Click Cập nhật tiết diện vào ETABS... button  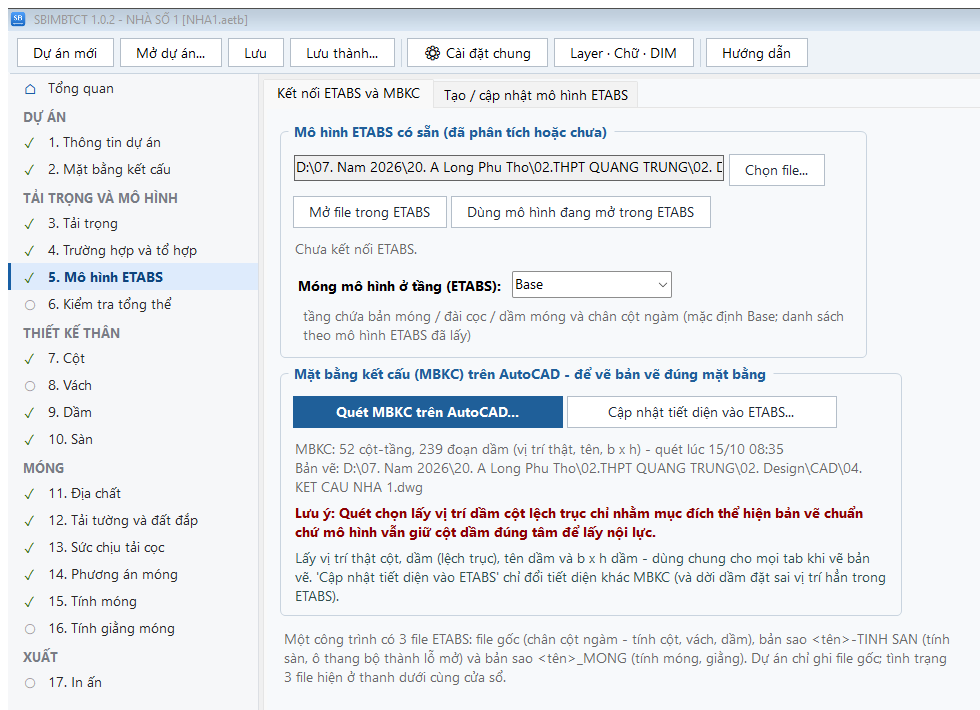coord(701,412)
